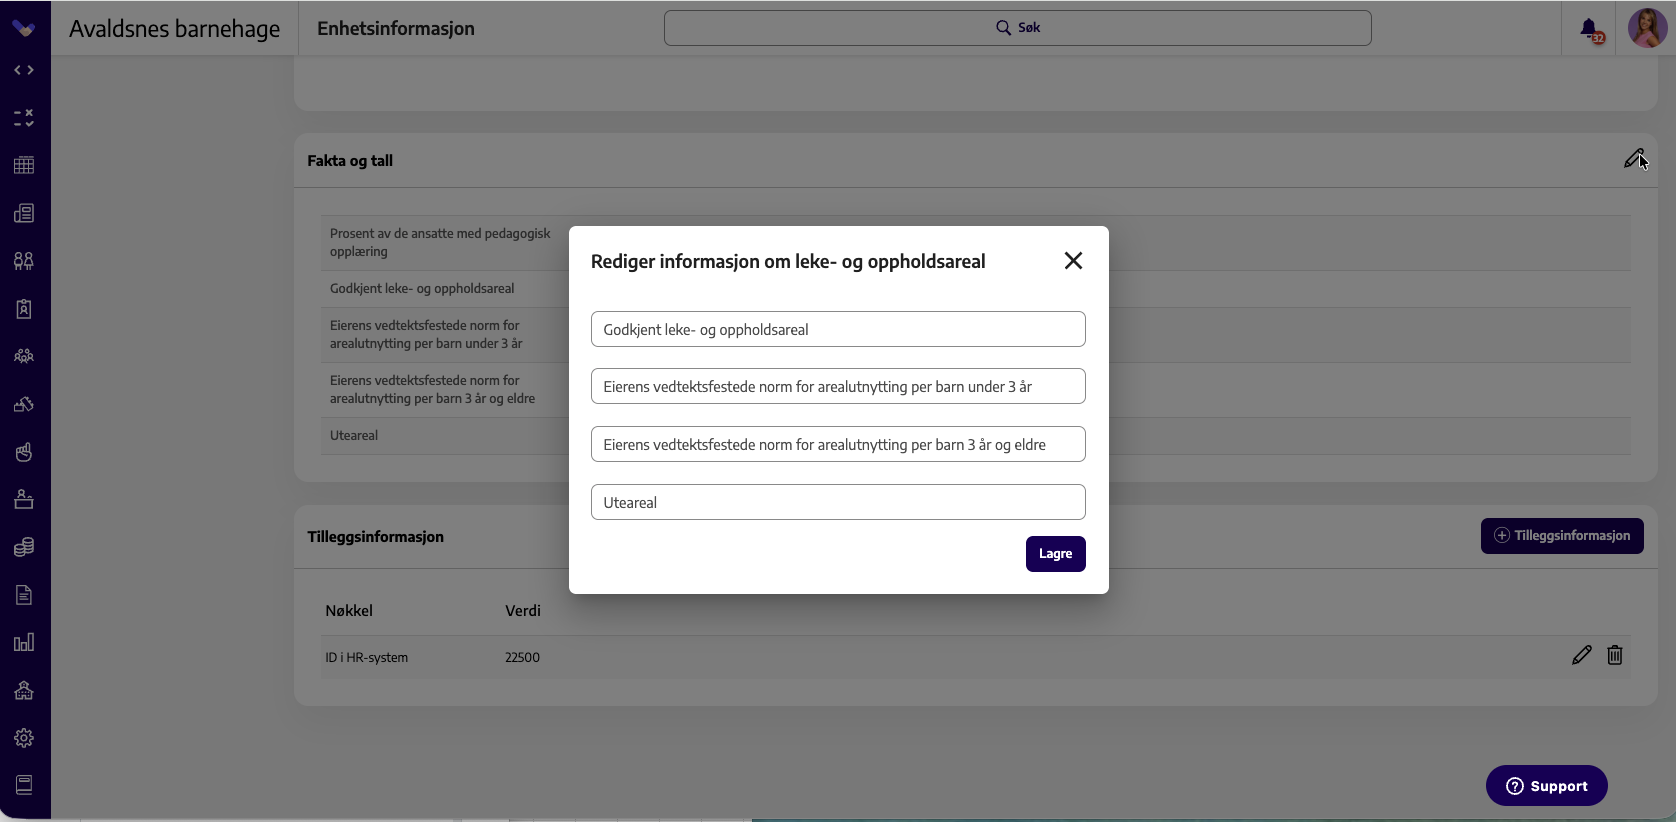Open the stacked coins icon in the sidebar
The height and width of the screenshot is (822, 1676).
coord(24,547)
